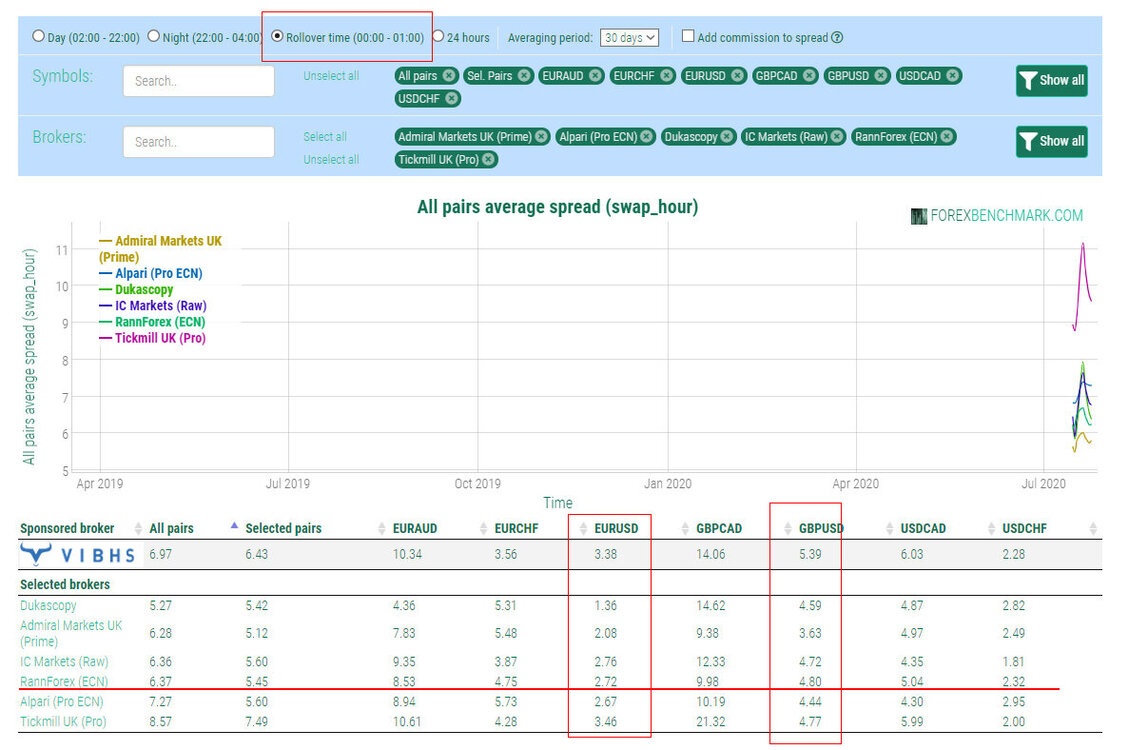The height and width of the screenshot is (750, 1129).
Task: Click Select all for Brokers
Action: point(325,137)
